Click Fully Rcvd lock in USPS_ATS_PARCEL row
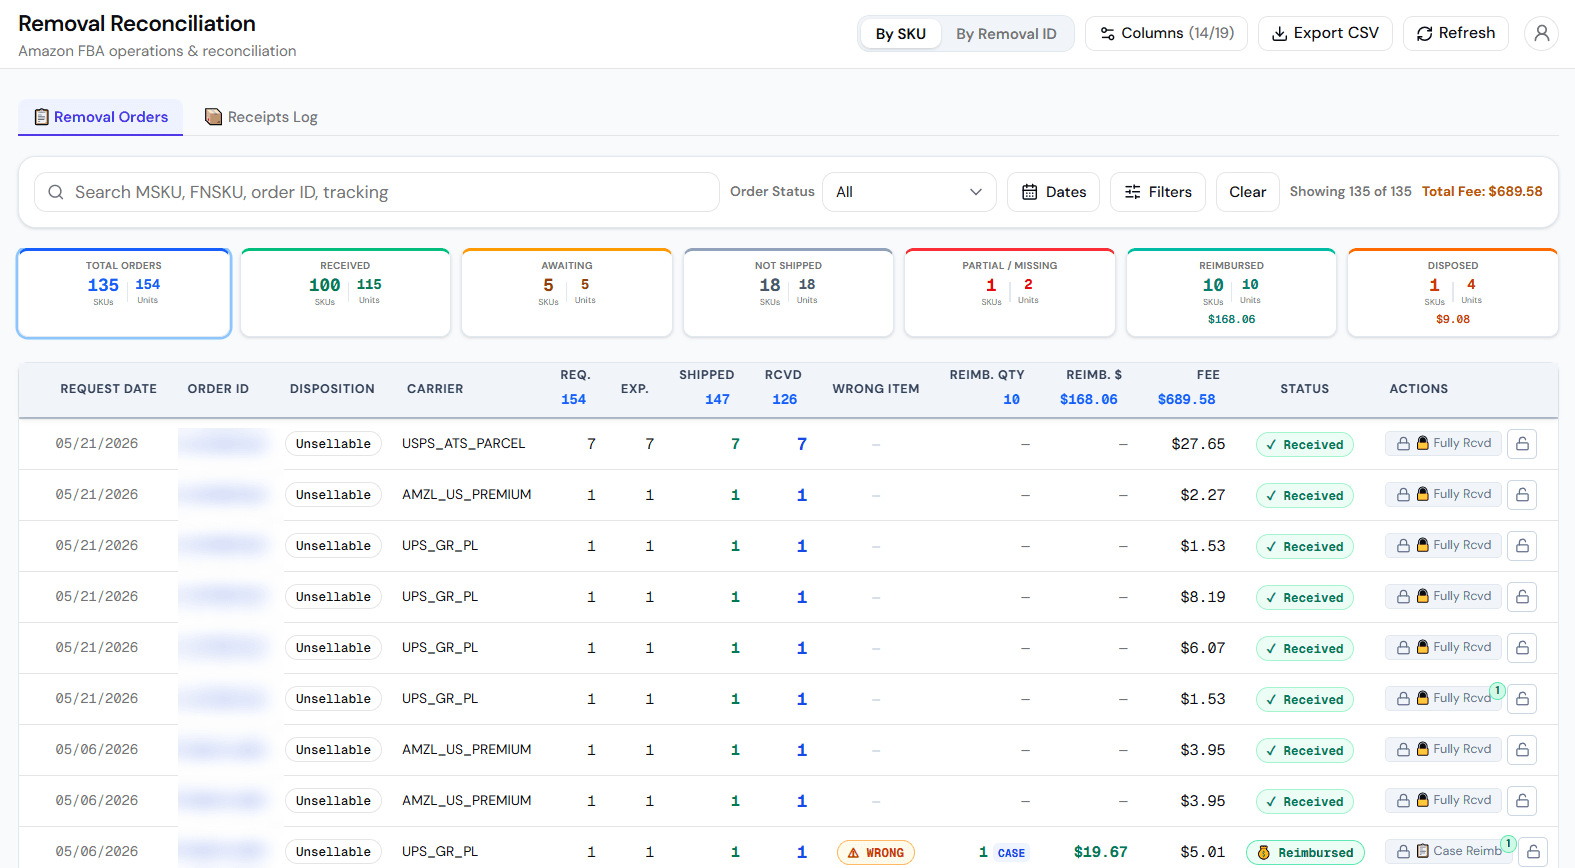1575x868 pixels. point(1443,443)
